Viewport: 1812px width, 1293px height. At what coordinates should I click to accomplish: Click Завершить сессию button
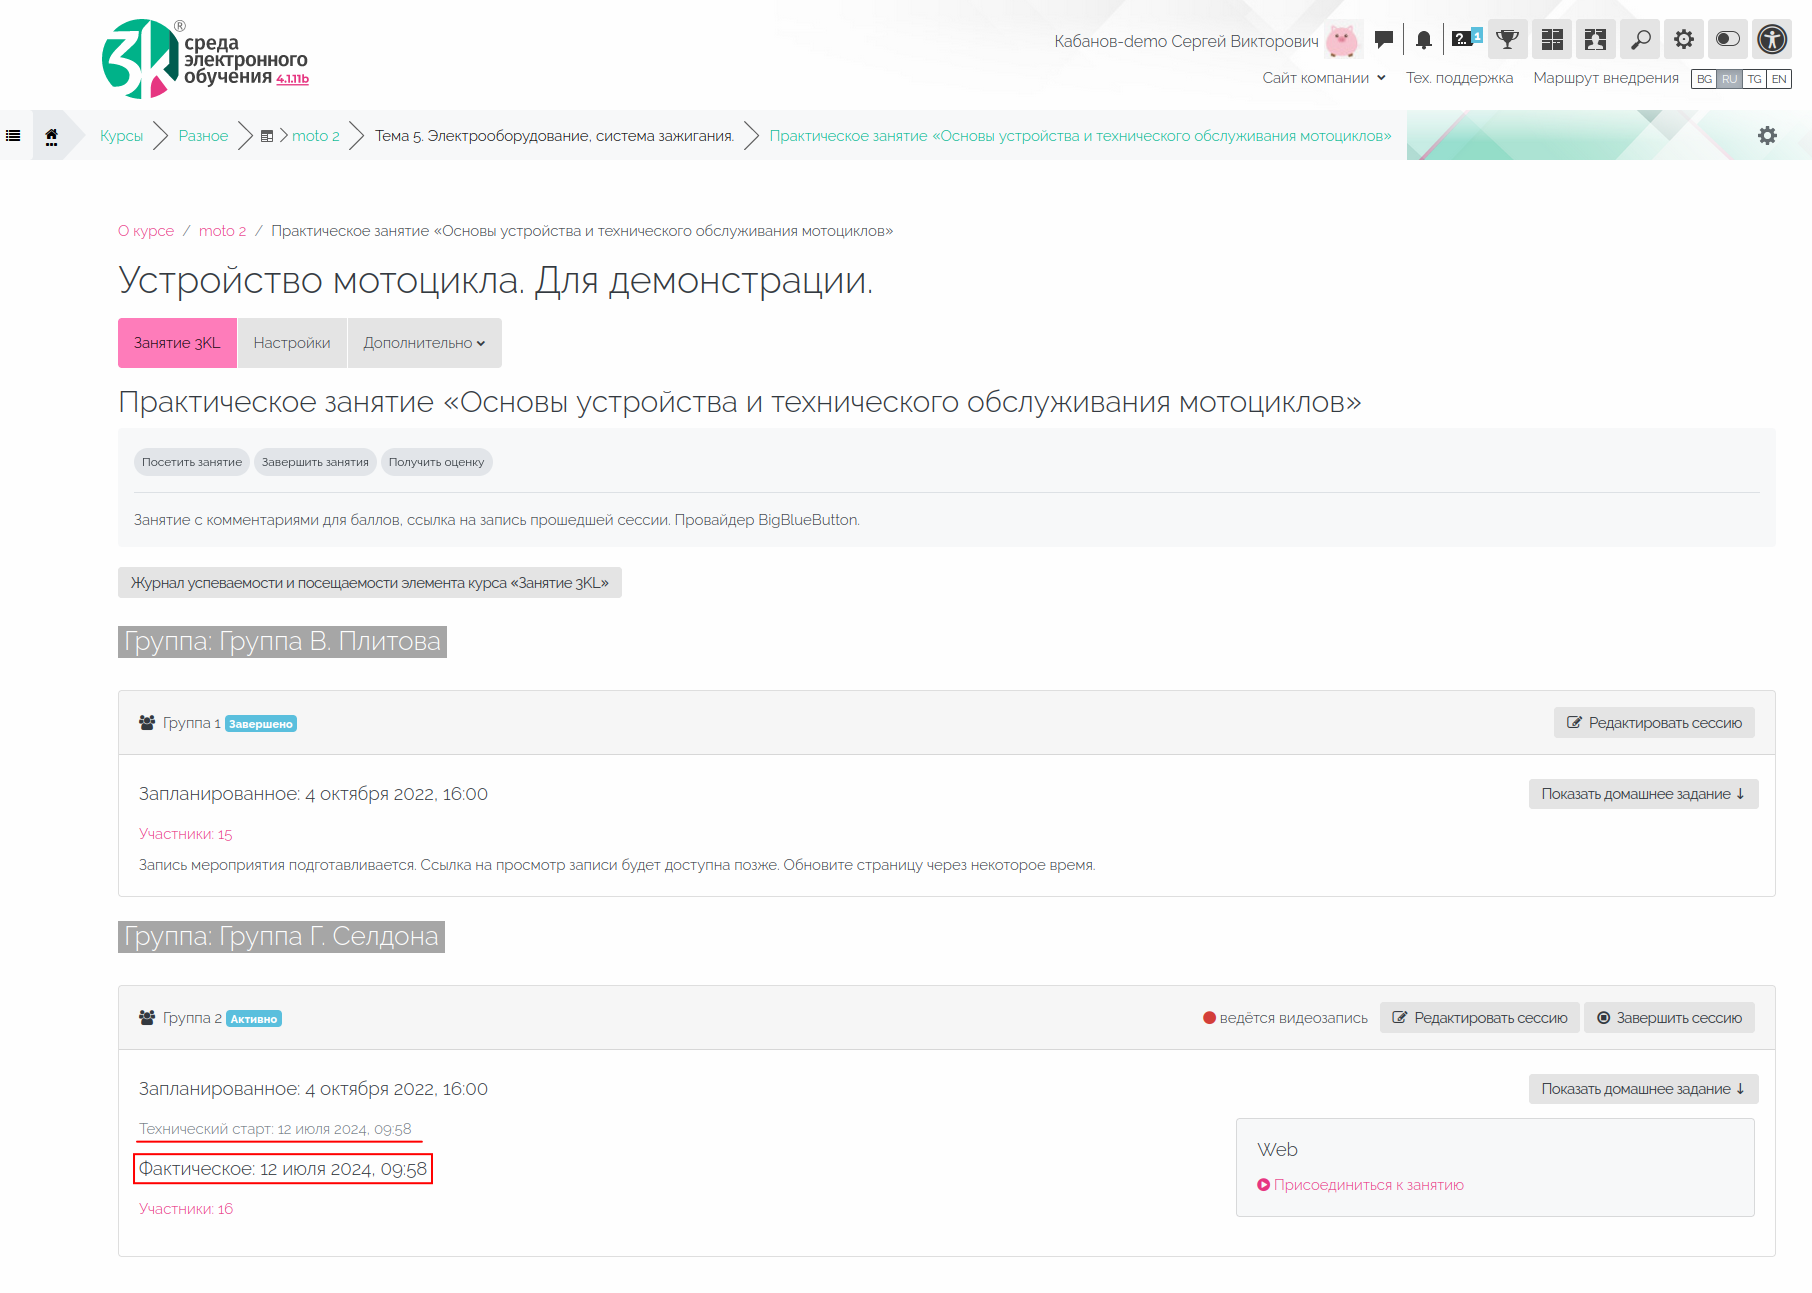(x=1668, y=1018)
